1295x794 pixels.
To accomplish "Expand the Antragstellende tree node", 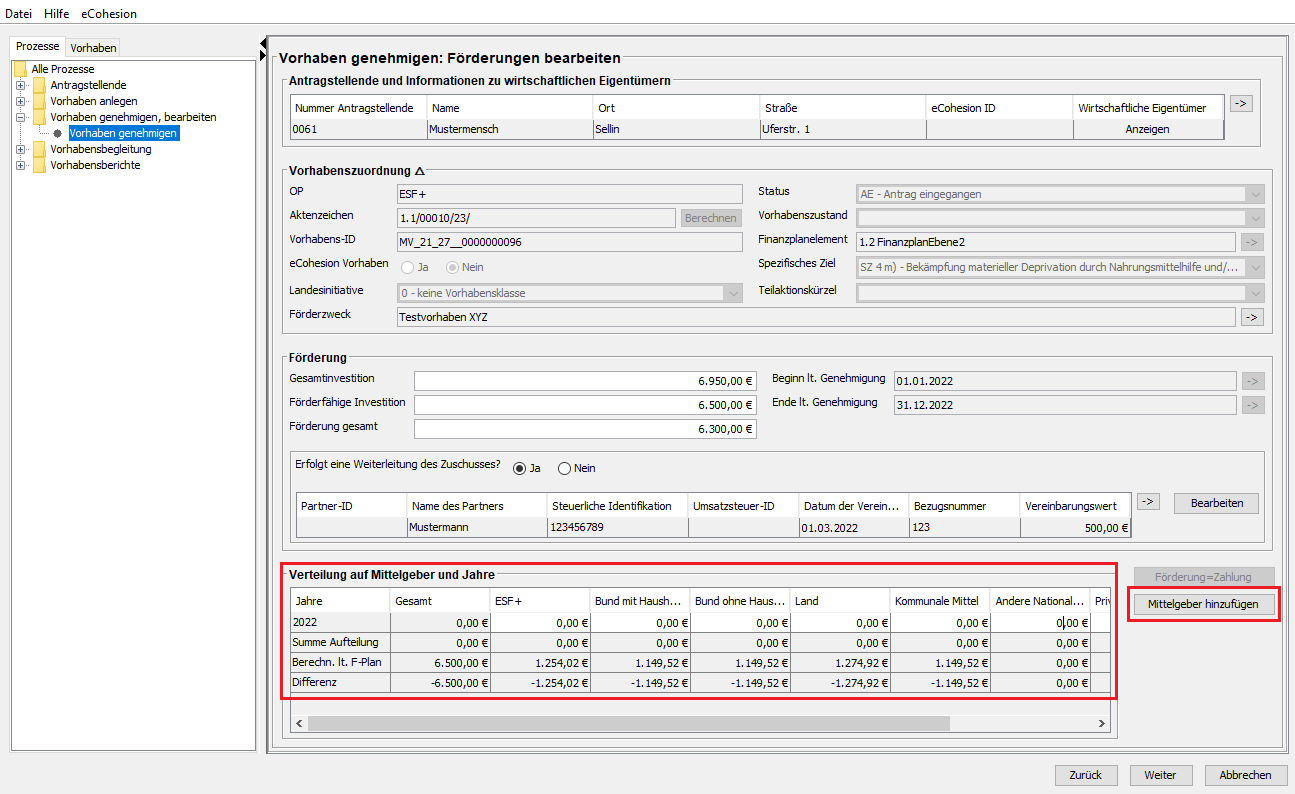I will coord(20,85).
